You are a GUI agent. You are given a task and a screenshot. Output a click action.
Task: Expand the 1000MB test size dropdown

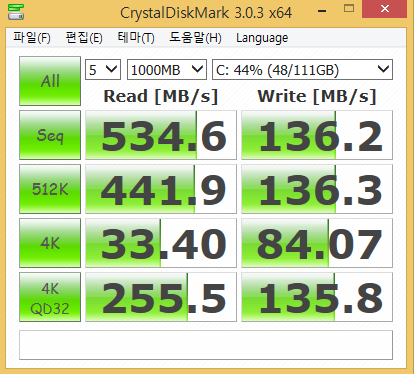tap(167, 70)
